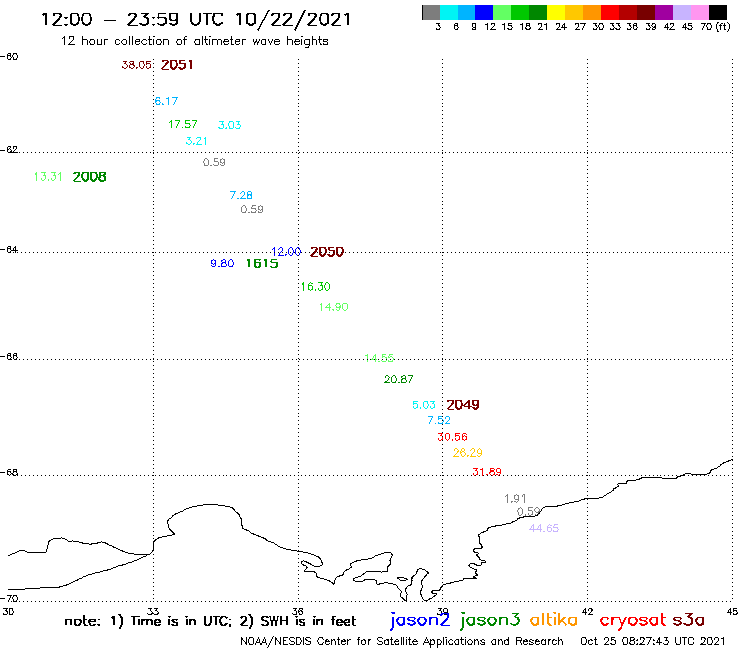
Task: Click the time label 2050
Action: 327,252
